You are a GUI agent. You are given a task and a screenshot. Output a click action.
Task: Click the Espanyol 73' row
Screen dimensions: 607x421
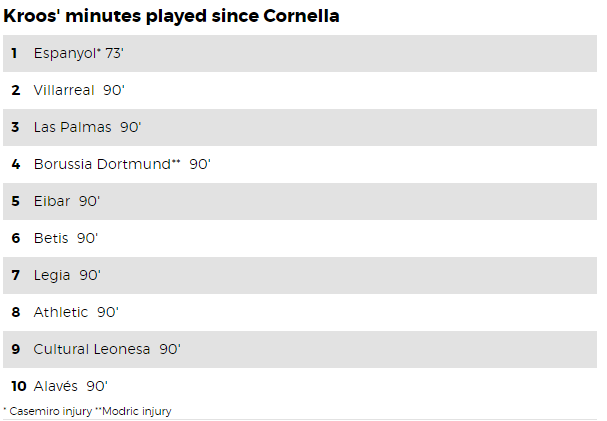click(x=300, y=53)
